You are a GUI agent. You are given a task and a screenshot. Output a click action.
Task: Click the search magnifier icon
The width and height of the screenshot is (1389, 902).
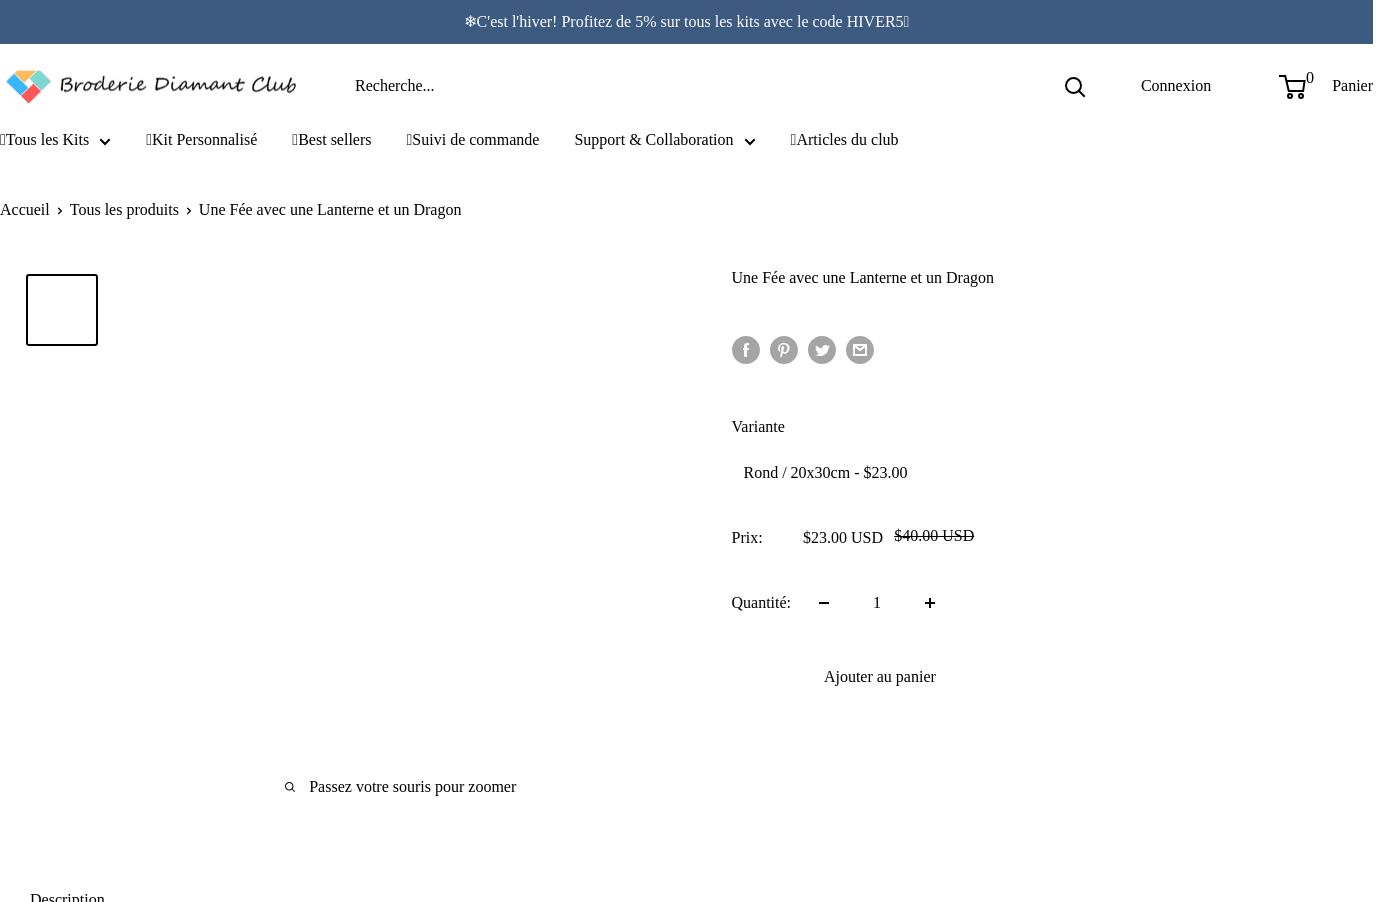[x=1075, y=87]
